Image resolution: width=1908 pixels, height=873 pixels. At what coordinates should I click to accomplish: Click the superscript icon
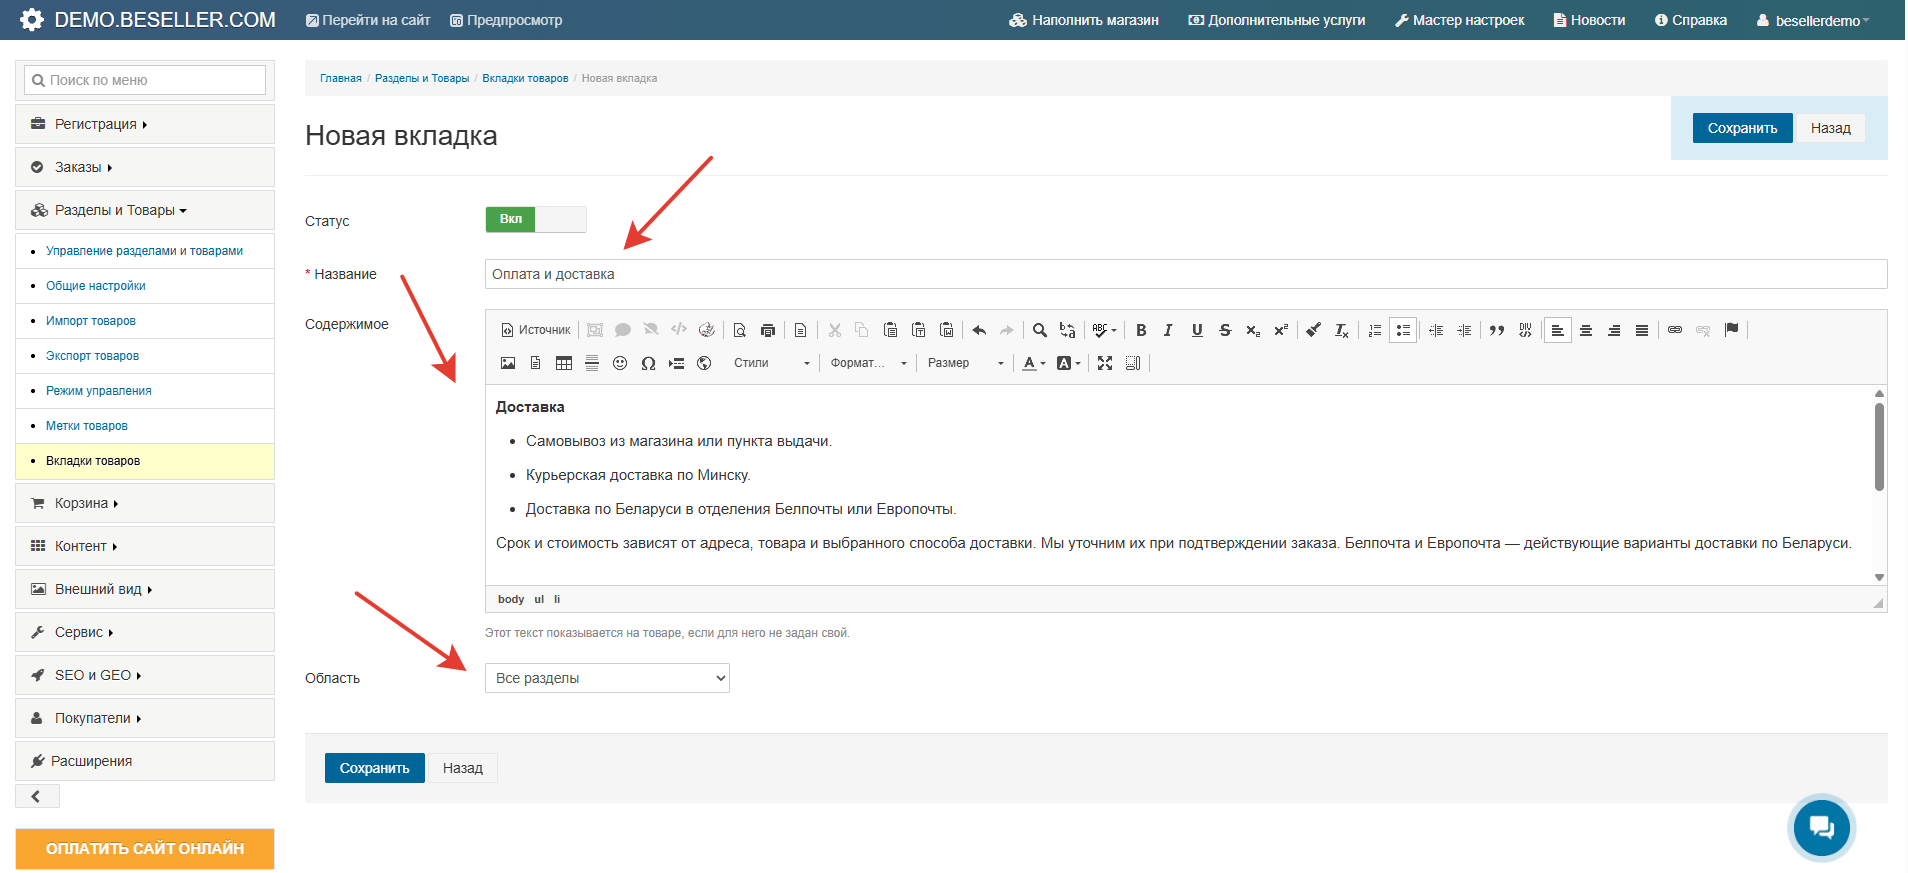[1281, 330]
